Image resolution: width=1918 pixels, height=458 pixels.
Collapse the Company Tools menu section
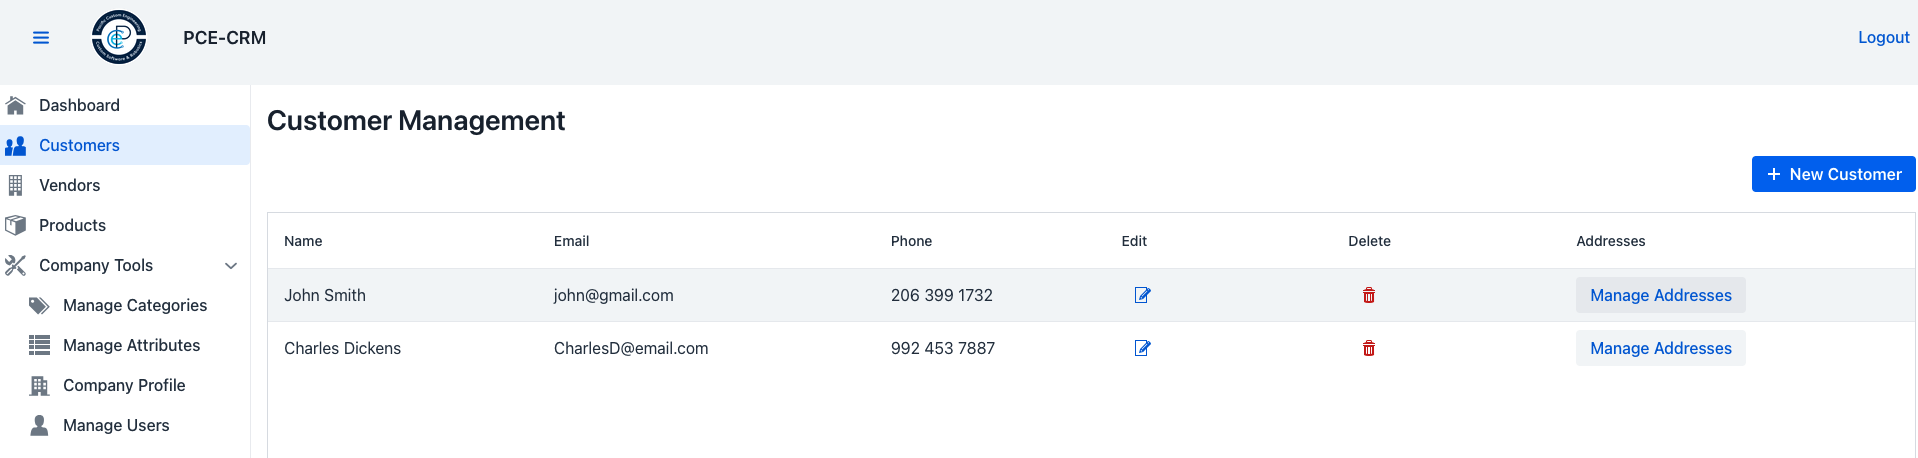click(96, 265)
